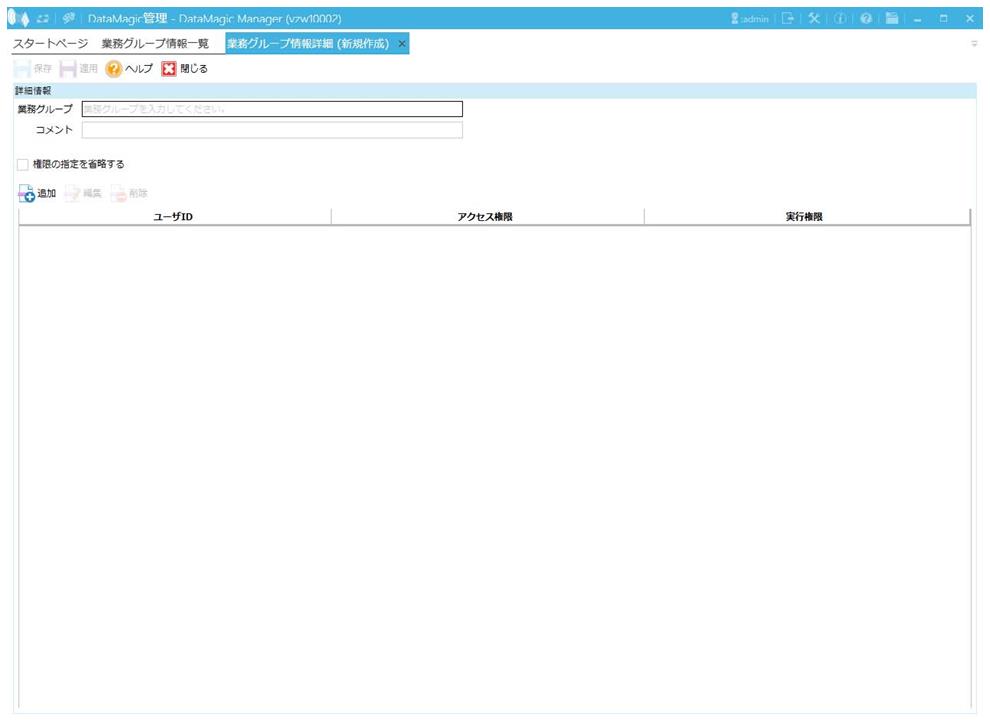Click the DataMagic logo icon at top-left
The image size is (990, 724).
(x=16, y=18)
